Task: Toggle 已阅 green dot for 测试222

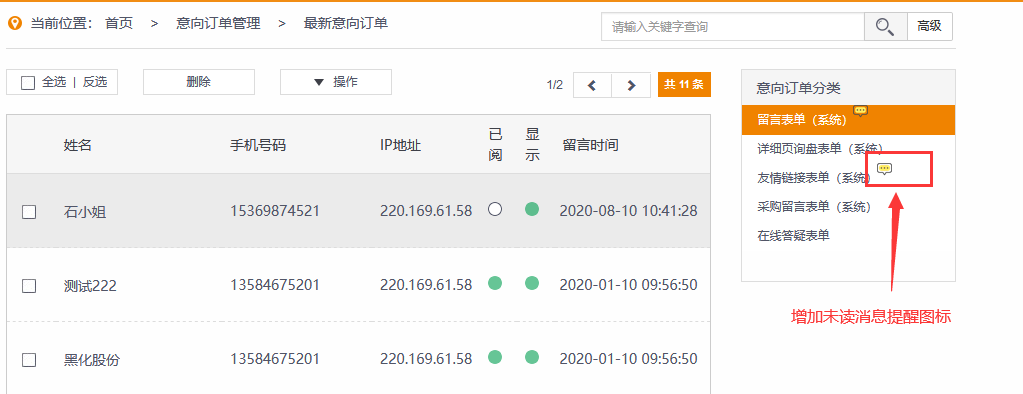Action: [495, 283]
